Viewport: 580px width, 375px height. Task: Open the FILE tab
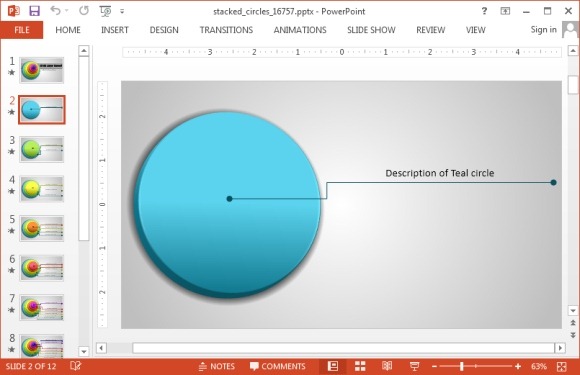coord(22,30)
